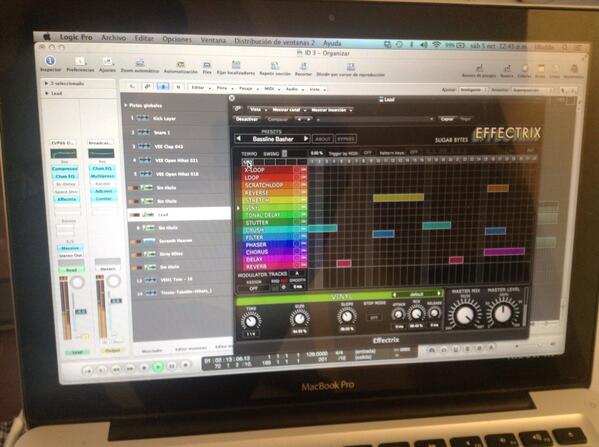599x447 pixels.
Task: Toggle the CRUSH effect track on button
Action: [x=304, y=229]
